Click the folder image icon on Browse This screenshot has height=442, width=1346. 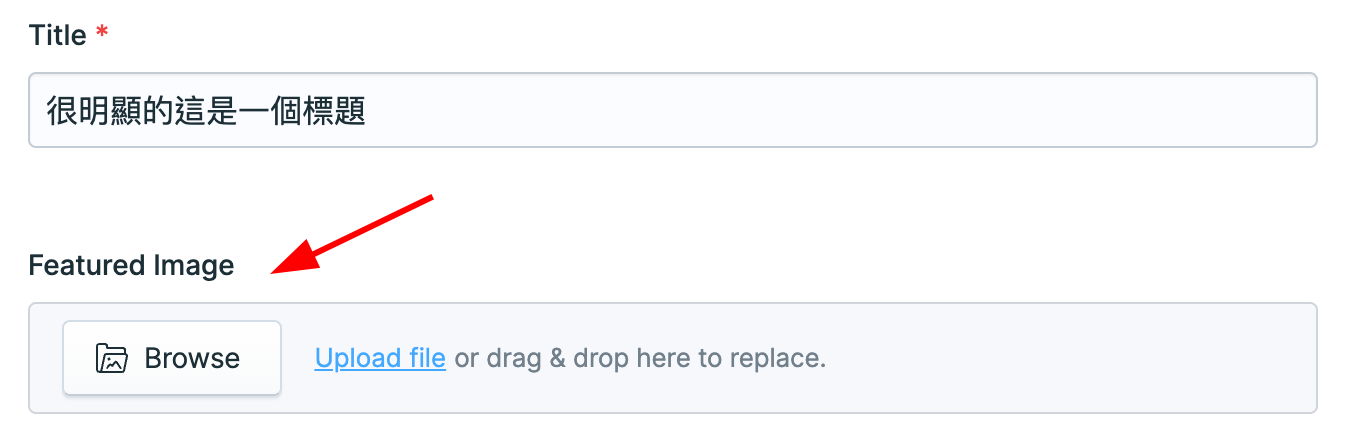(x=111, y=358)
